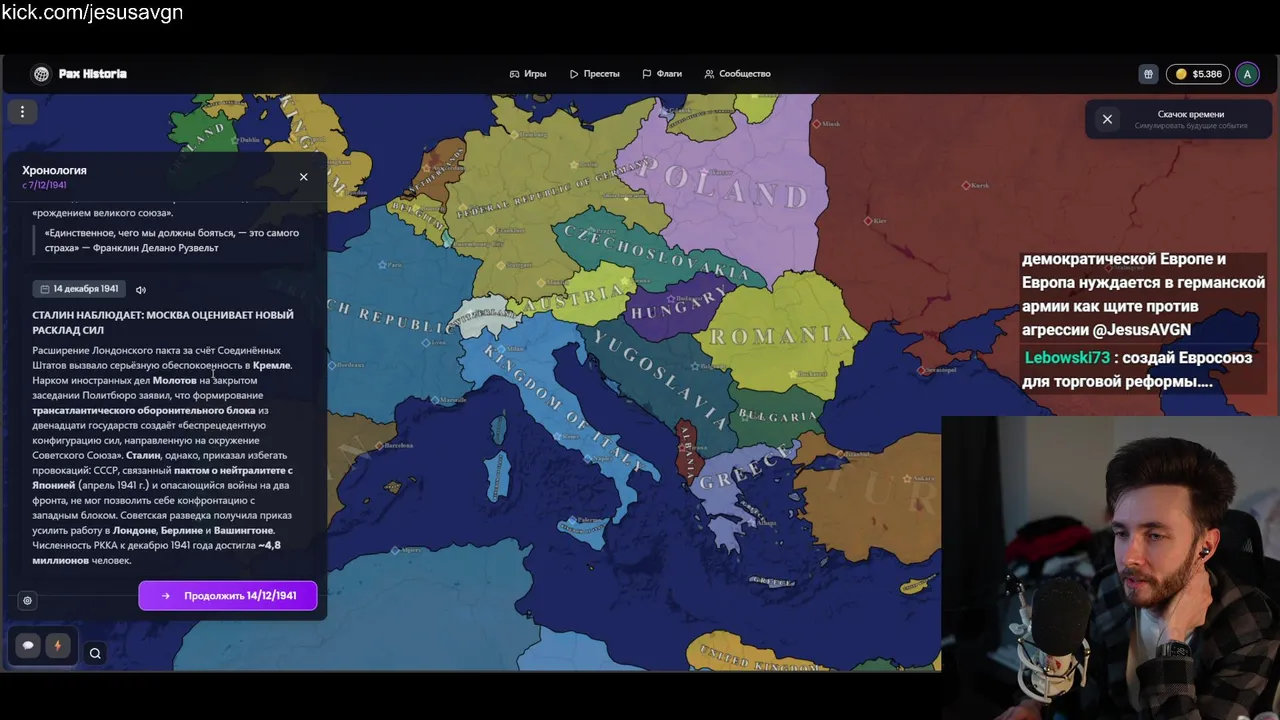Open the user avatar A menu
This screenshot has width=1280, height=720.
pyautogui.click(x=1247, y=74)
